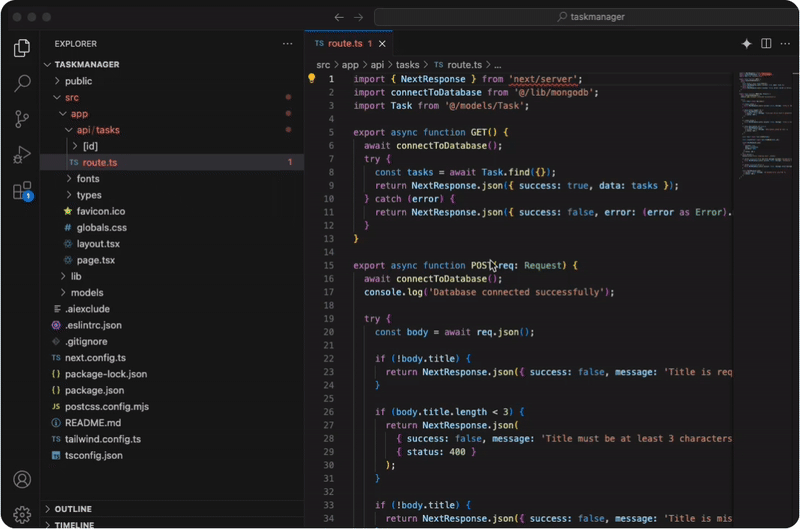This screenshot has height=529, width=800.
Task: Click the Accounts icon in activity bar
Action: pyautogui.click(x=22, y=480)
